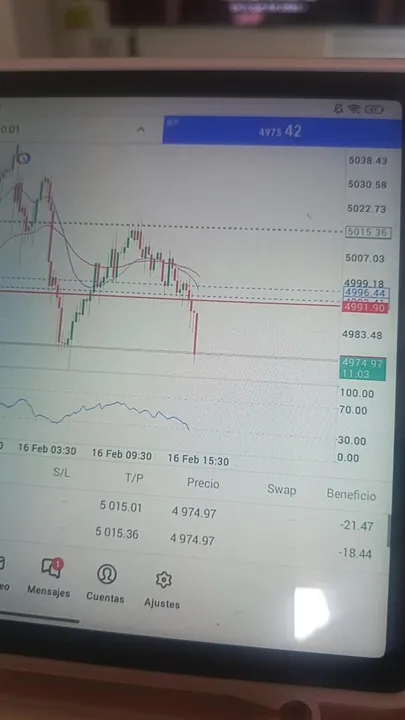Tap the red notification badge on Mensajes
This screenshot has width=405, height=720.
58,563
